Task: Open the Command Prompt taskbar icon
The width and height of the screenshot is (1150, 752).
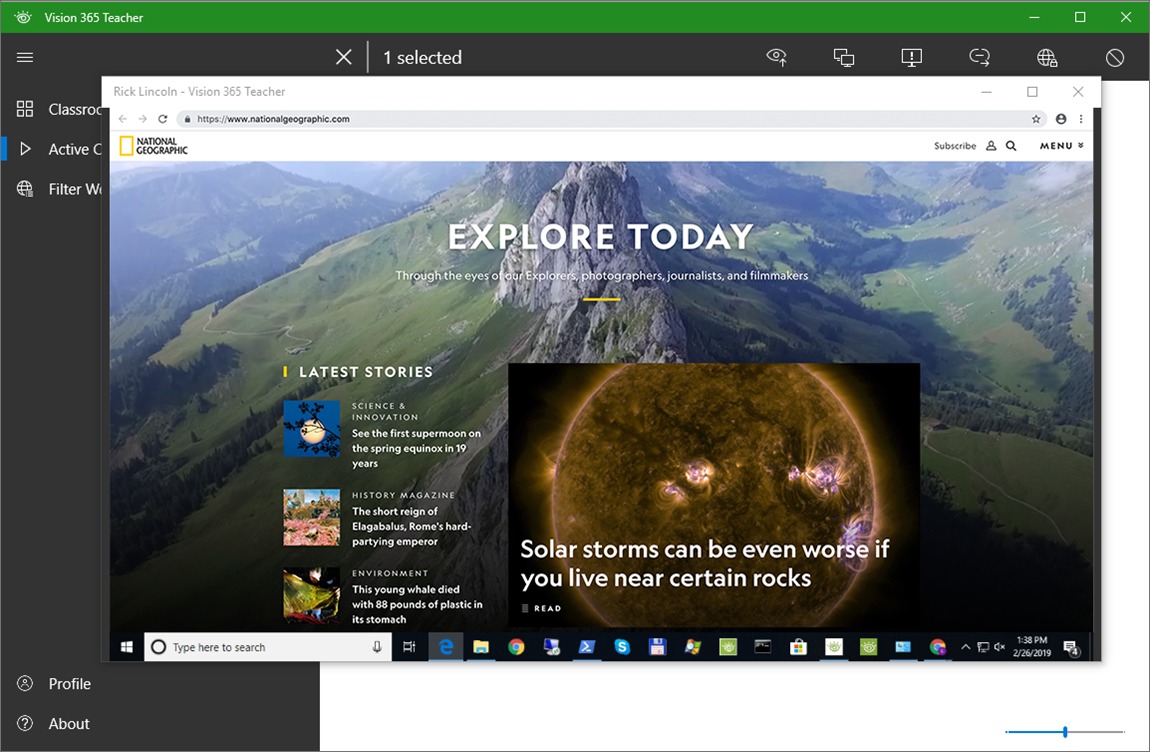Action: tap(763, 647)
